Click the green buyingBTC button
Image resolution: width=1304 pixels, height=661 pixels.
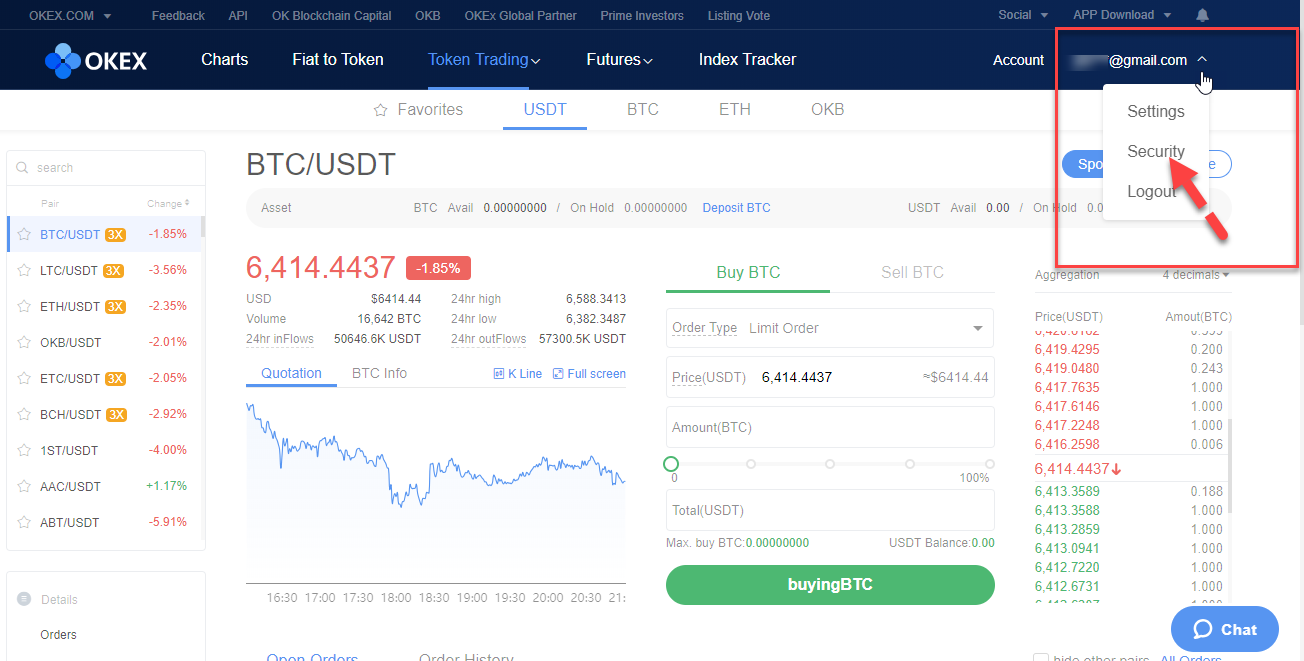(830, 585)
